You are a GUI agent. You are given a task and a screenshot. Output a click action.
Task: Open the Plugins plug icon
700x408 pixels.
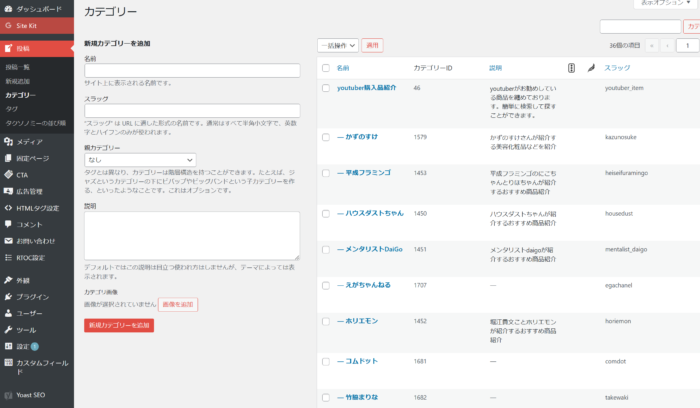8,296
